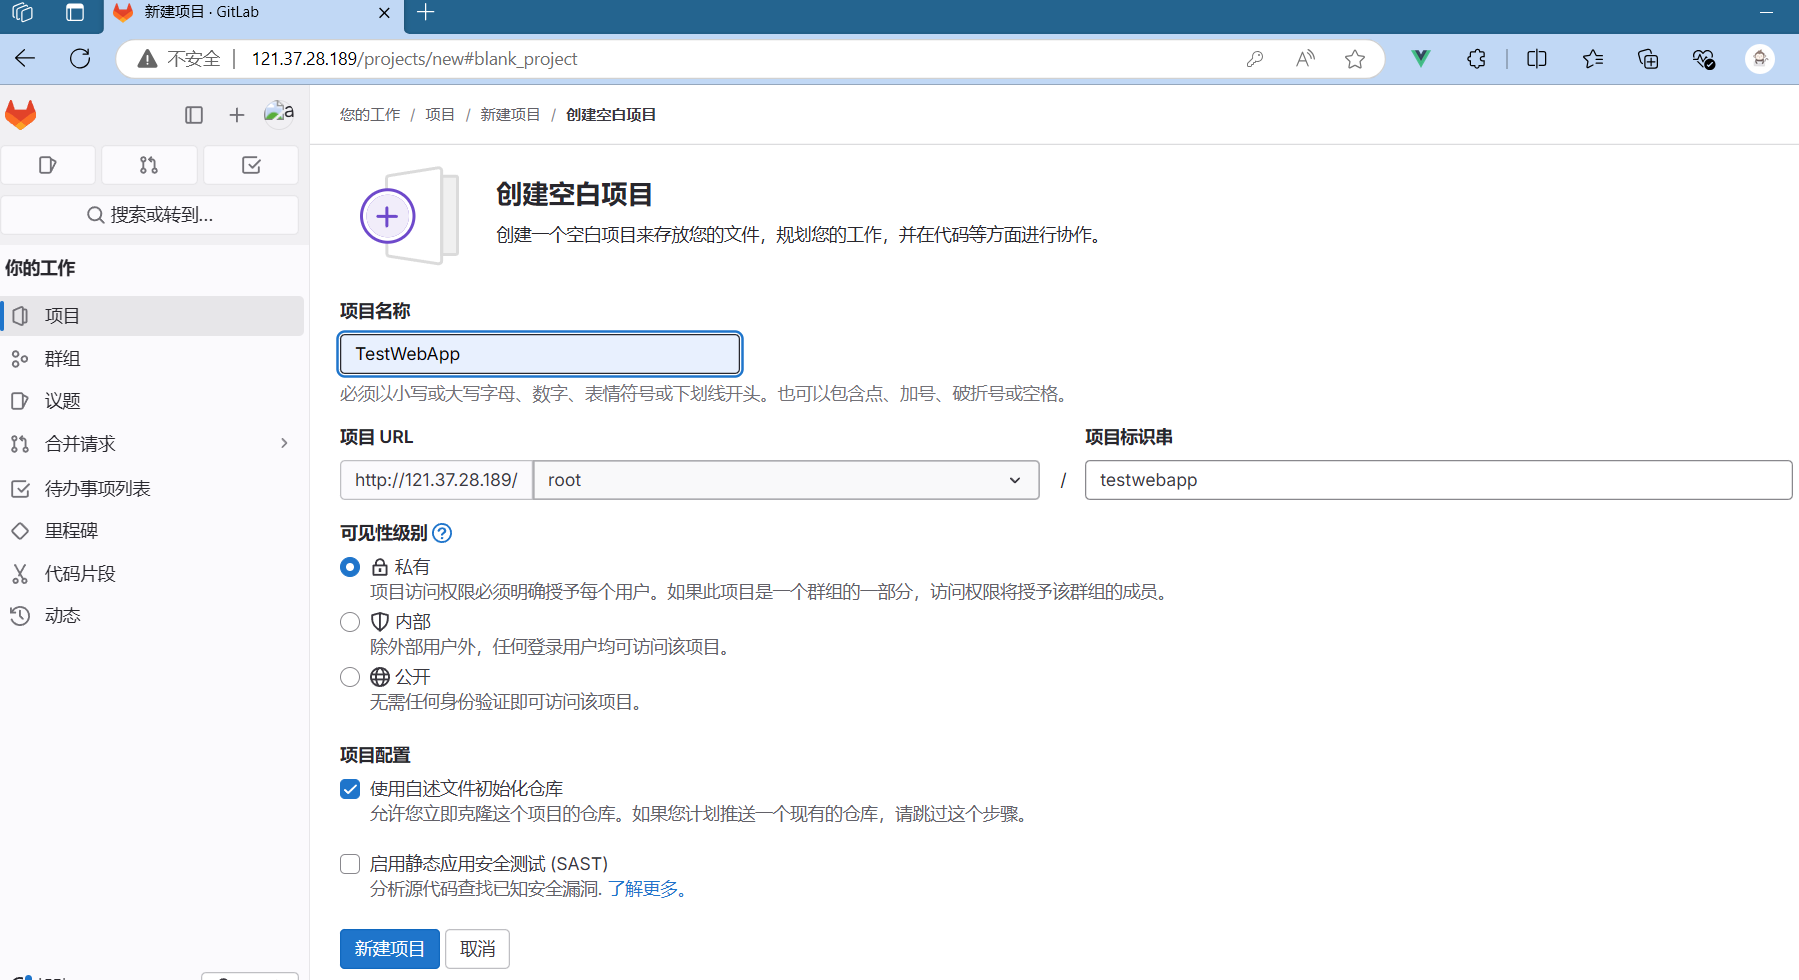Open the root namespace dropdown
Screen dimensions: 1799x980
click(786, 480)
